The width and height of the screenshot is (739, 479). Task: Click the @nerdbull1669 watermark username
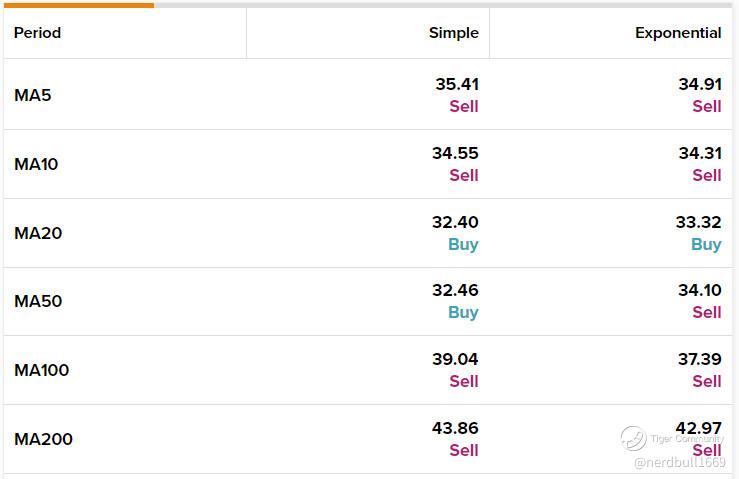pos(680,462)
